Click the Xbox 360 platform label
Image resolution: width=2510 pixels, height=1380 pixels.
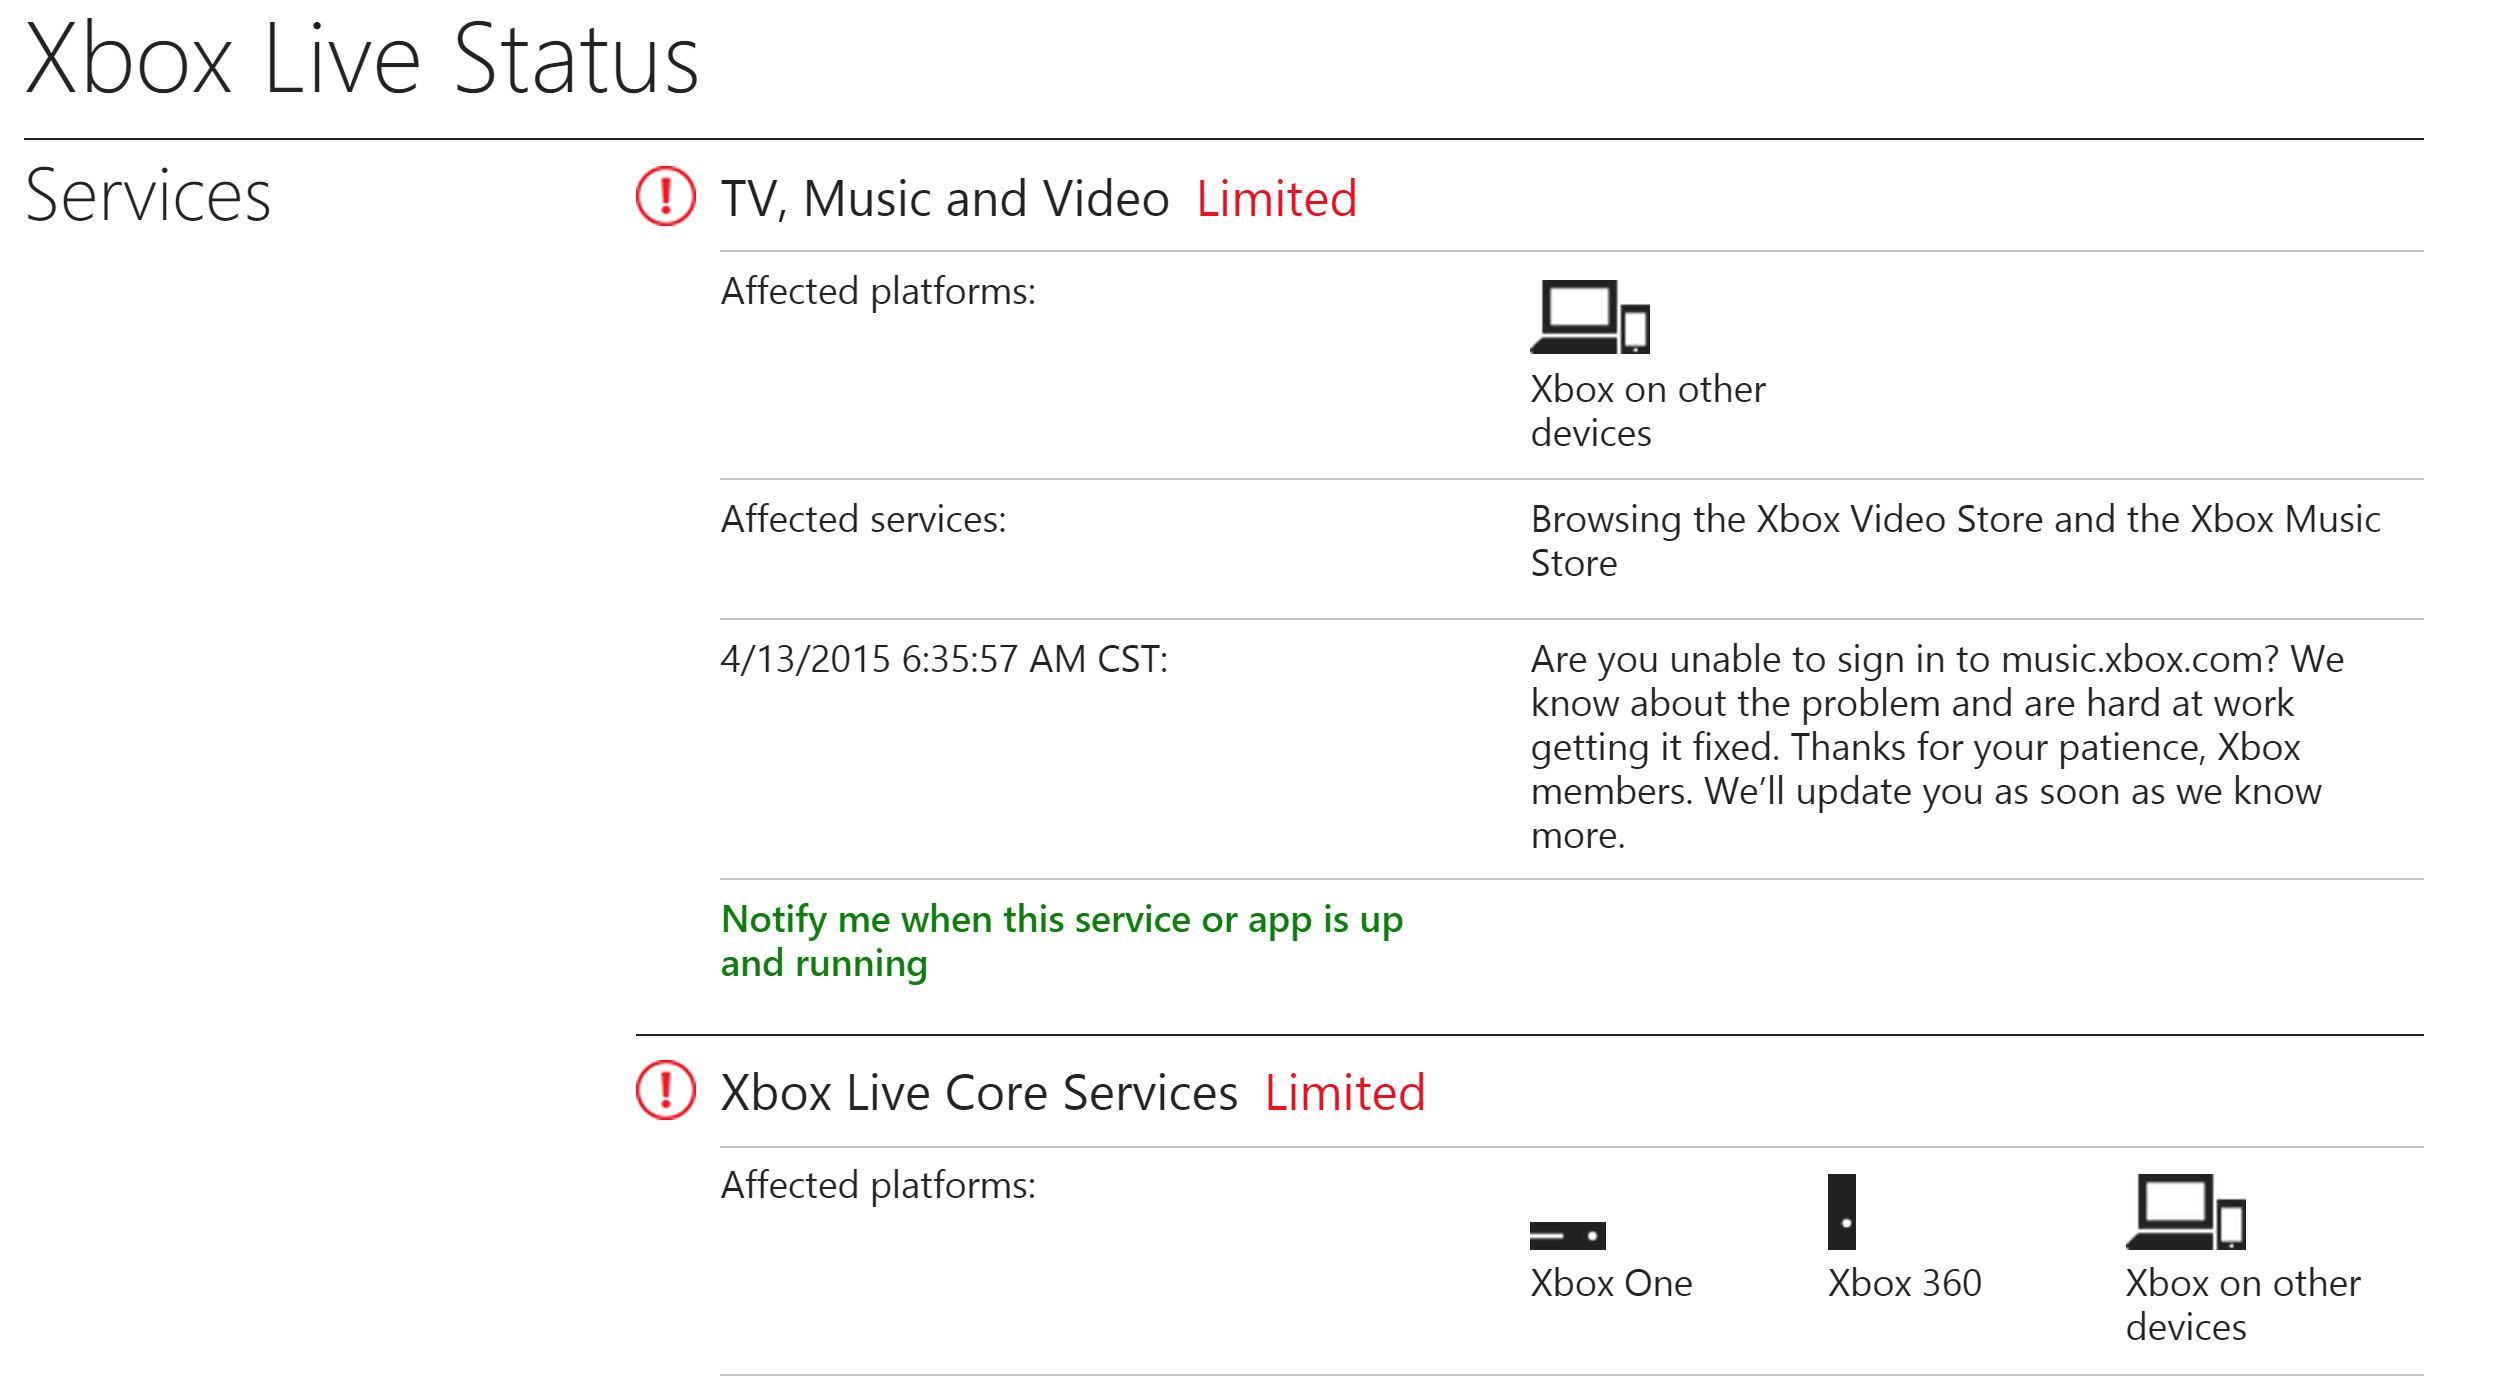pyautogui.click(x=1904, y=1283)
